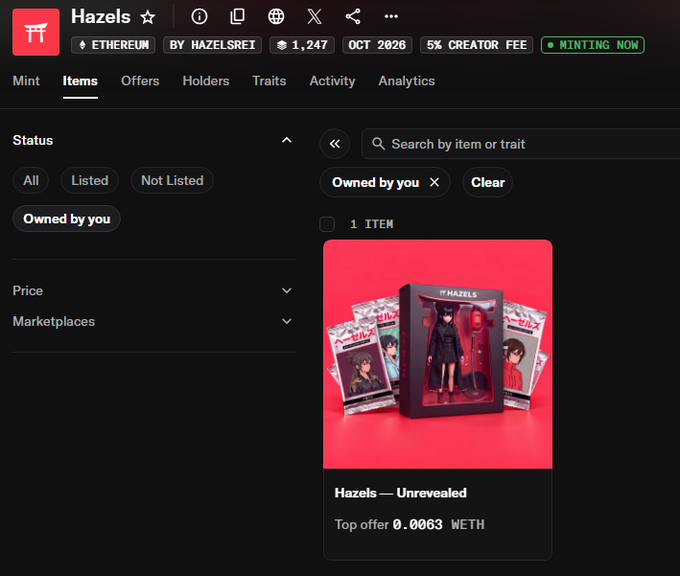Collapse filters with the double-chevron button

(x=335, y=144)
